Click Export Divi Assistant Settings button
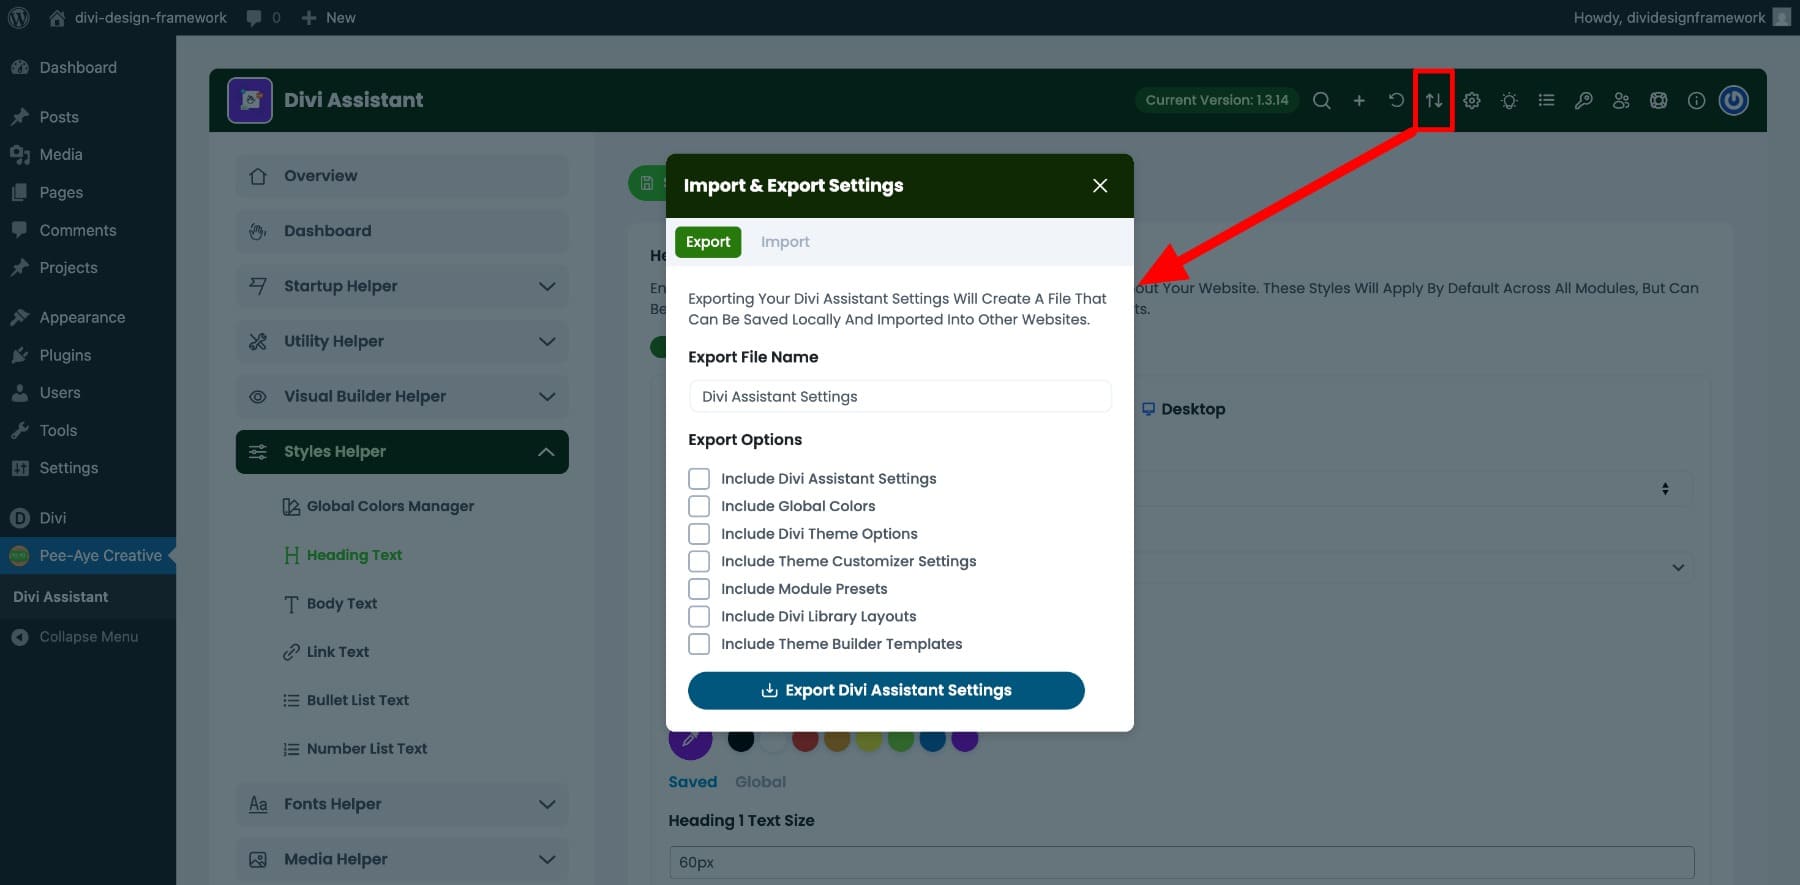 pyautogui.click(x=886, y=690)
